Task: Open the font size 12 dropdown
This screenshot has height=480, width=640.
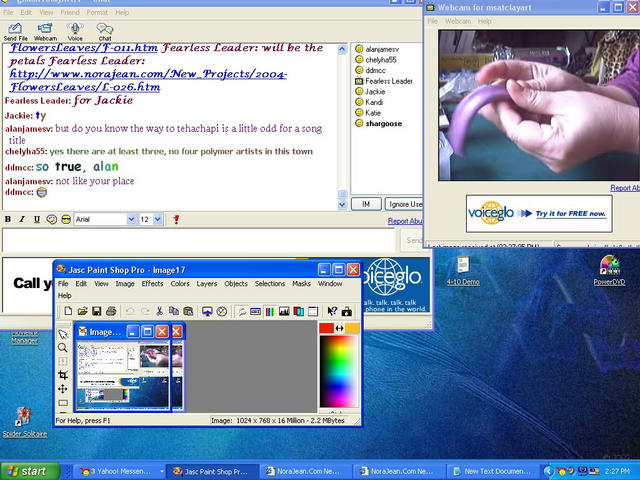Action: (158, 219)
